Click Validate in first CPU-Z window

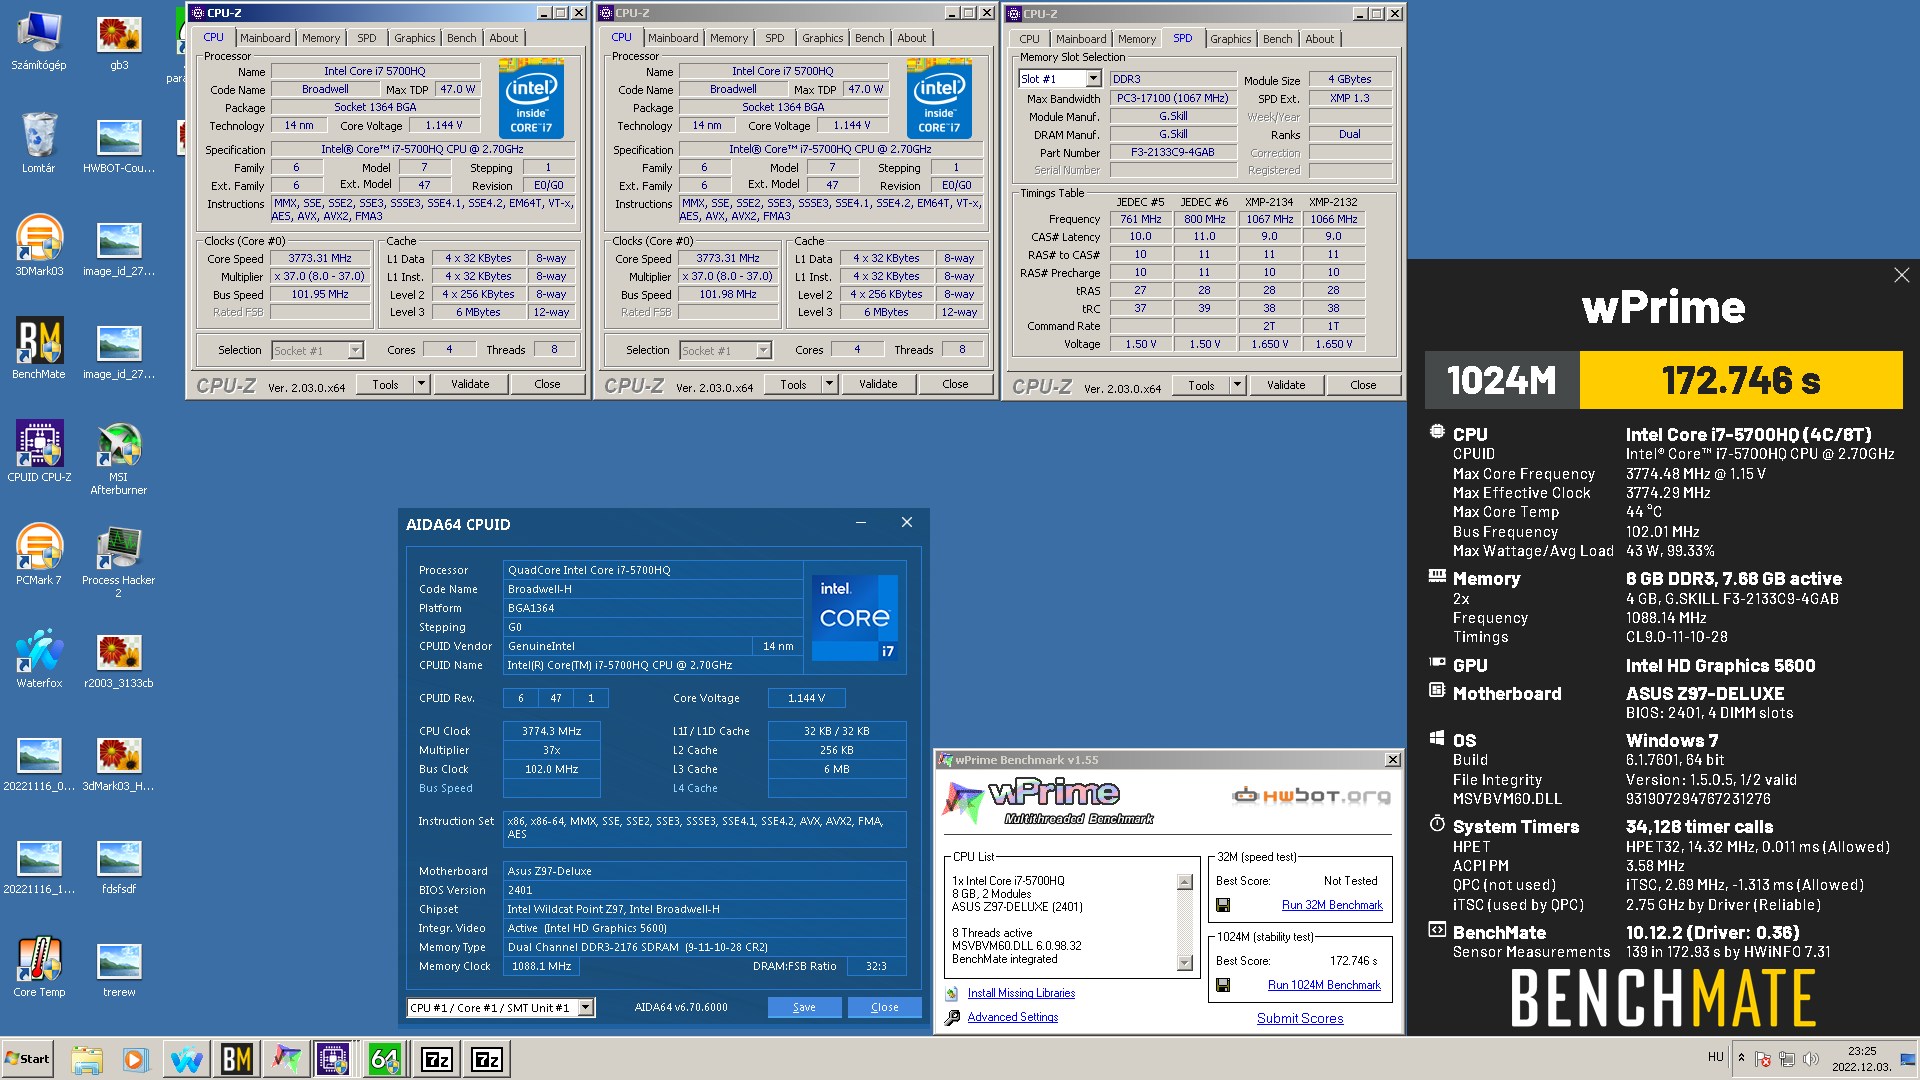tap(470, 384)
